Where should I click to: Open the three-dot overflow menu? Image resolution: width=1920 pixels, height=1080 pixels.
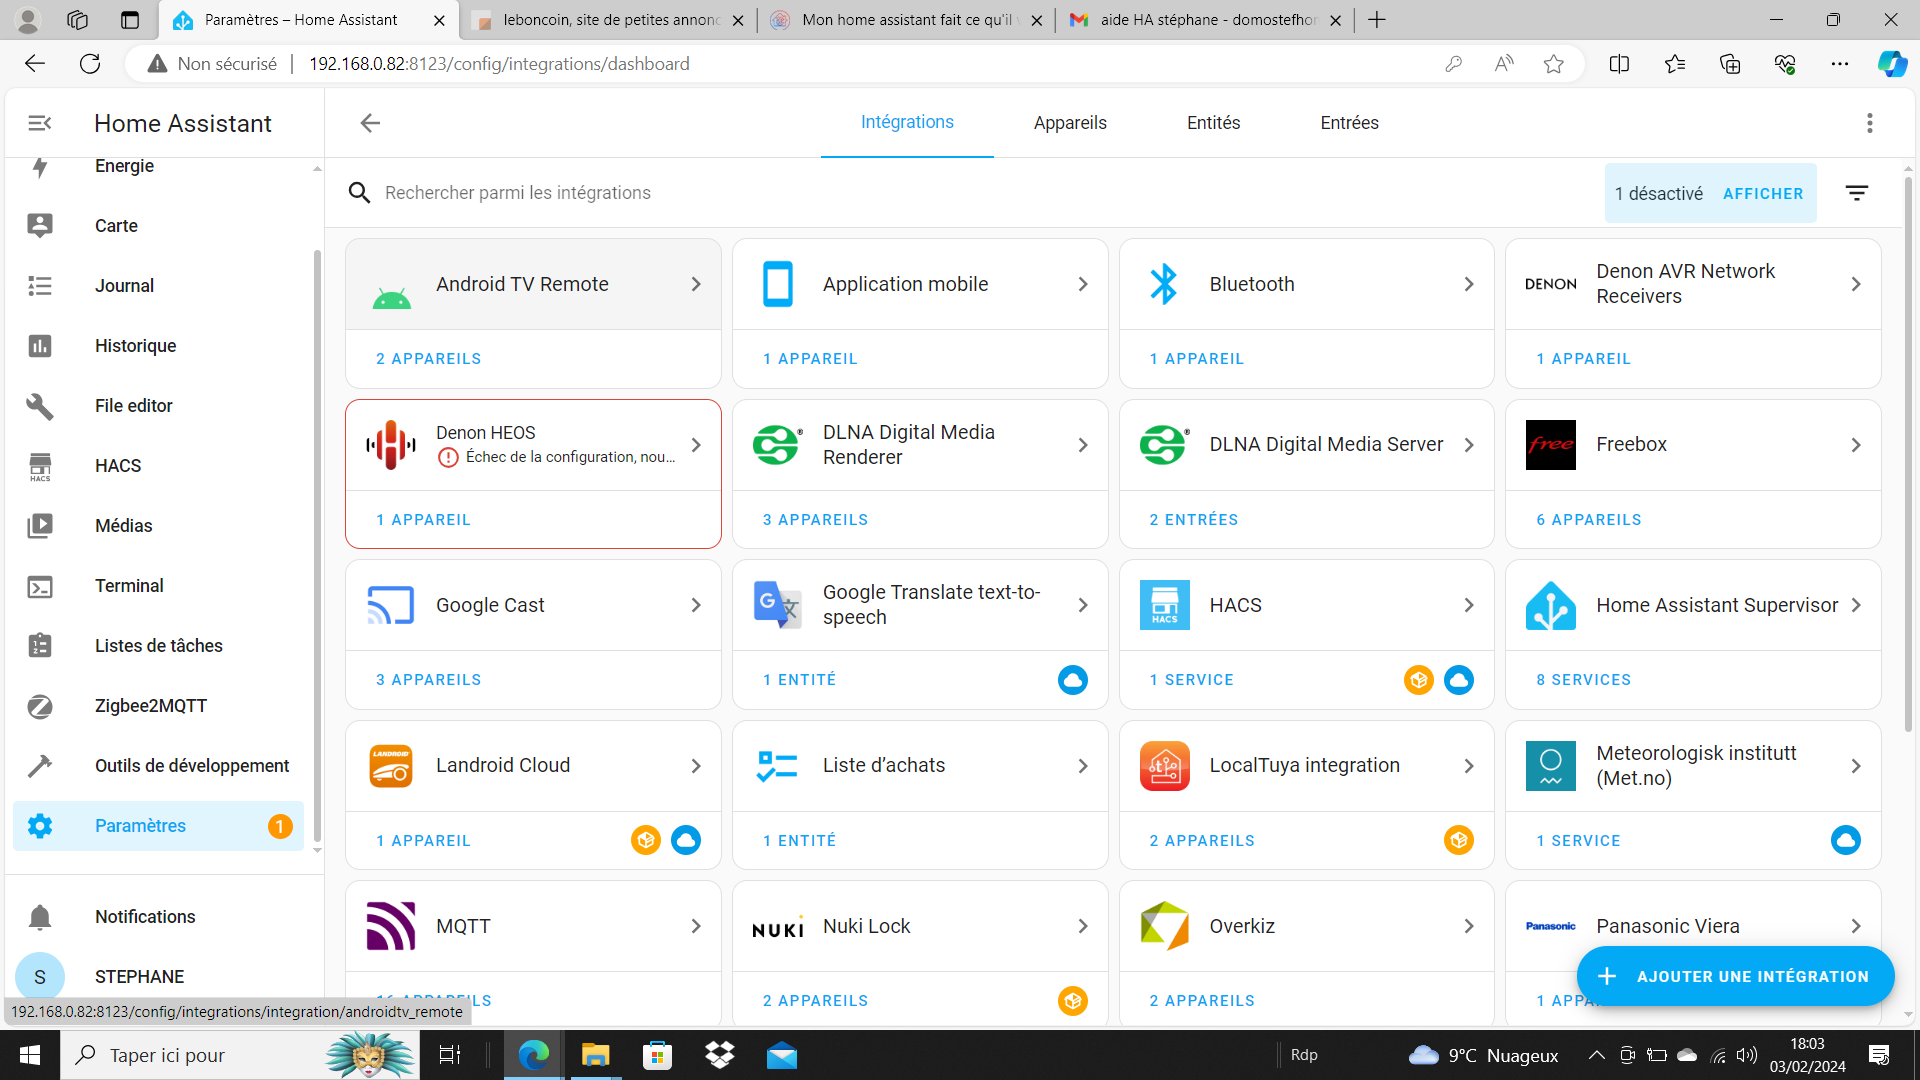(x=1869, y=123)
